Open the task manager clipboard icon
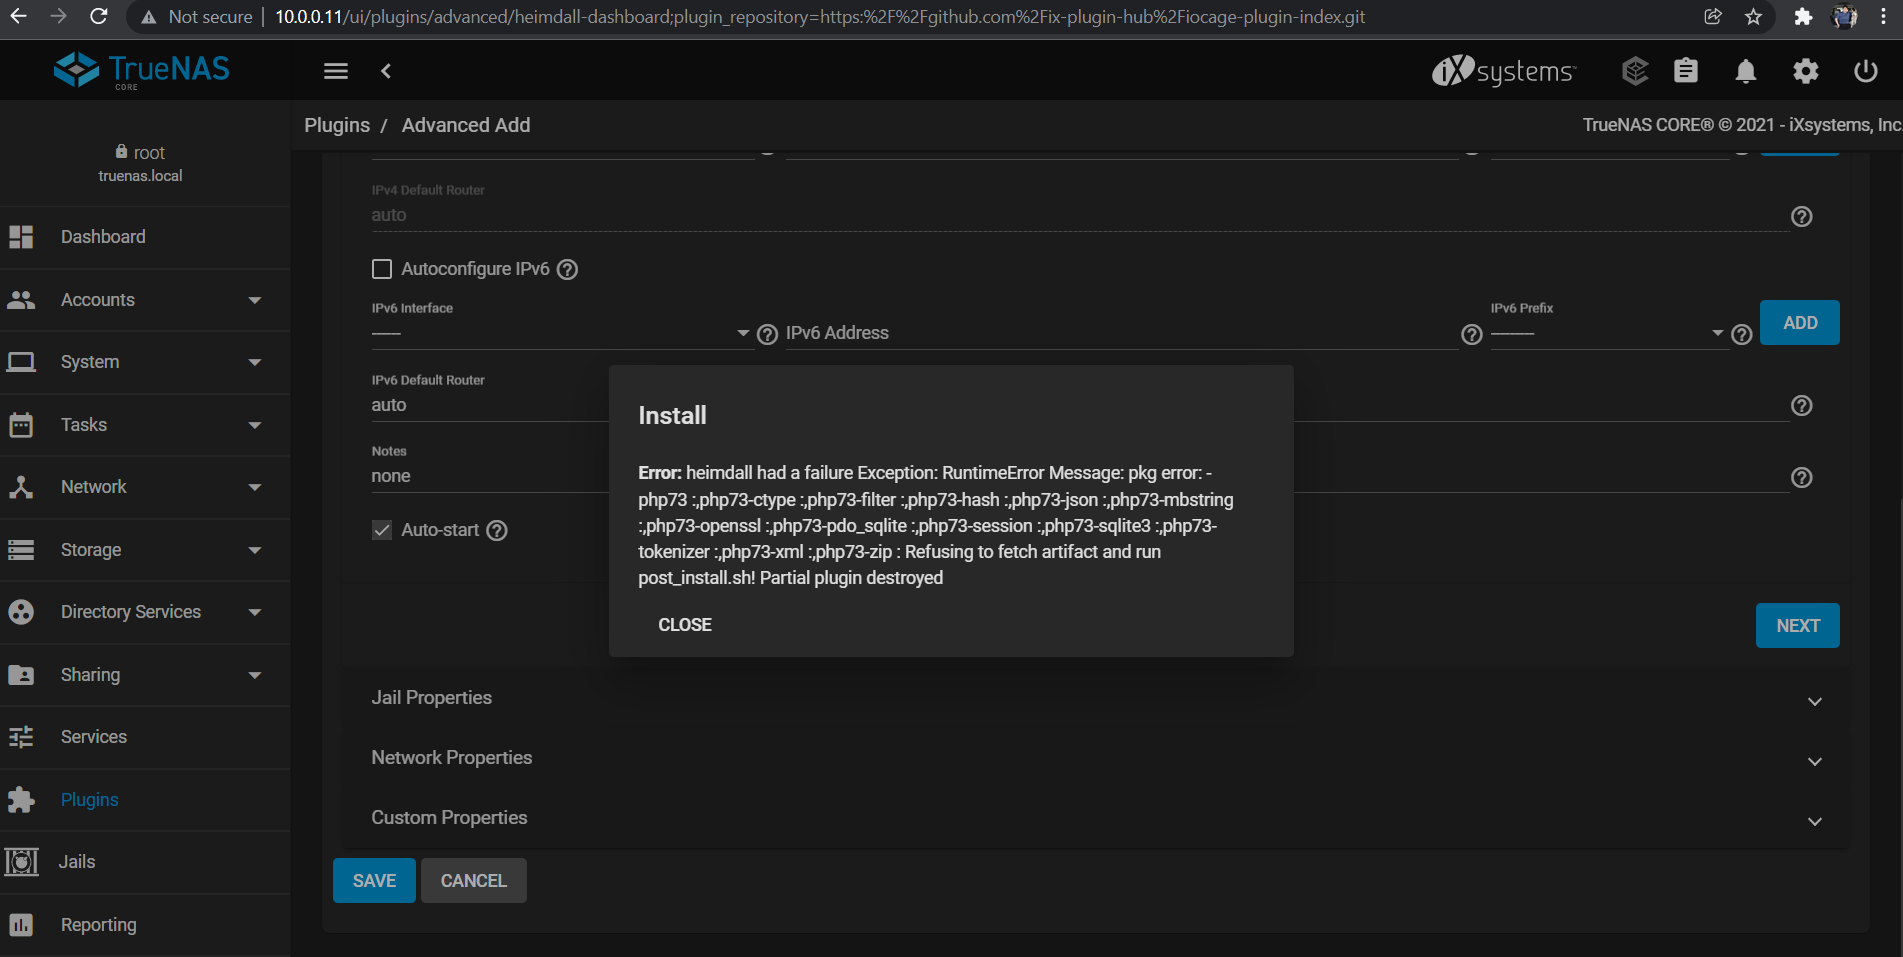 point(1686,71)
